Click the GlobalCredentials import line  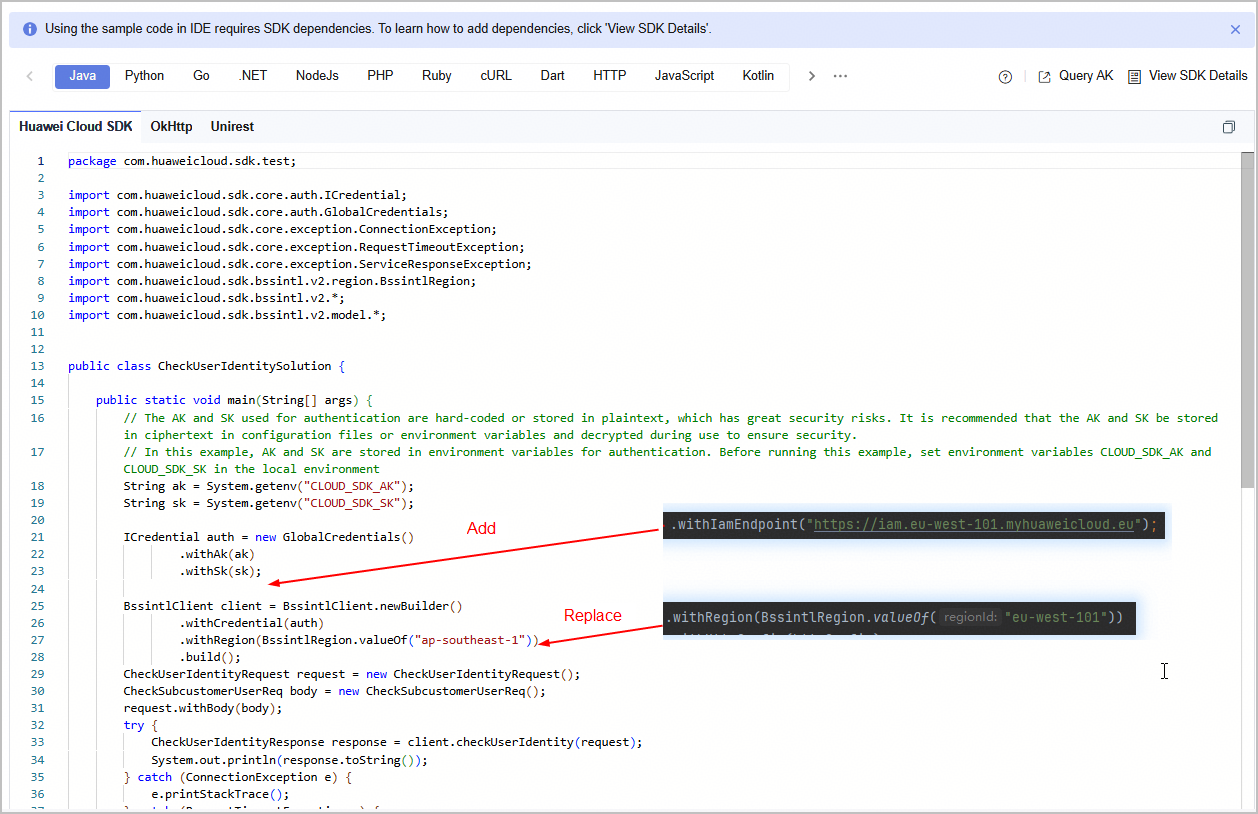pos(258,212)
